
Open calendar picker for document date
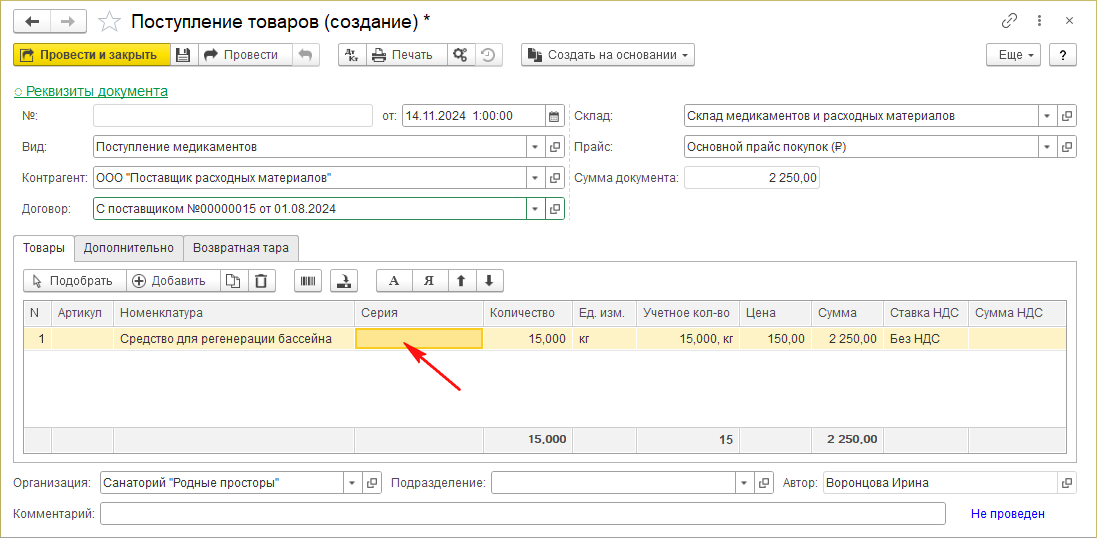[x=554, y=116]
